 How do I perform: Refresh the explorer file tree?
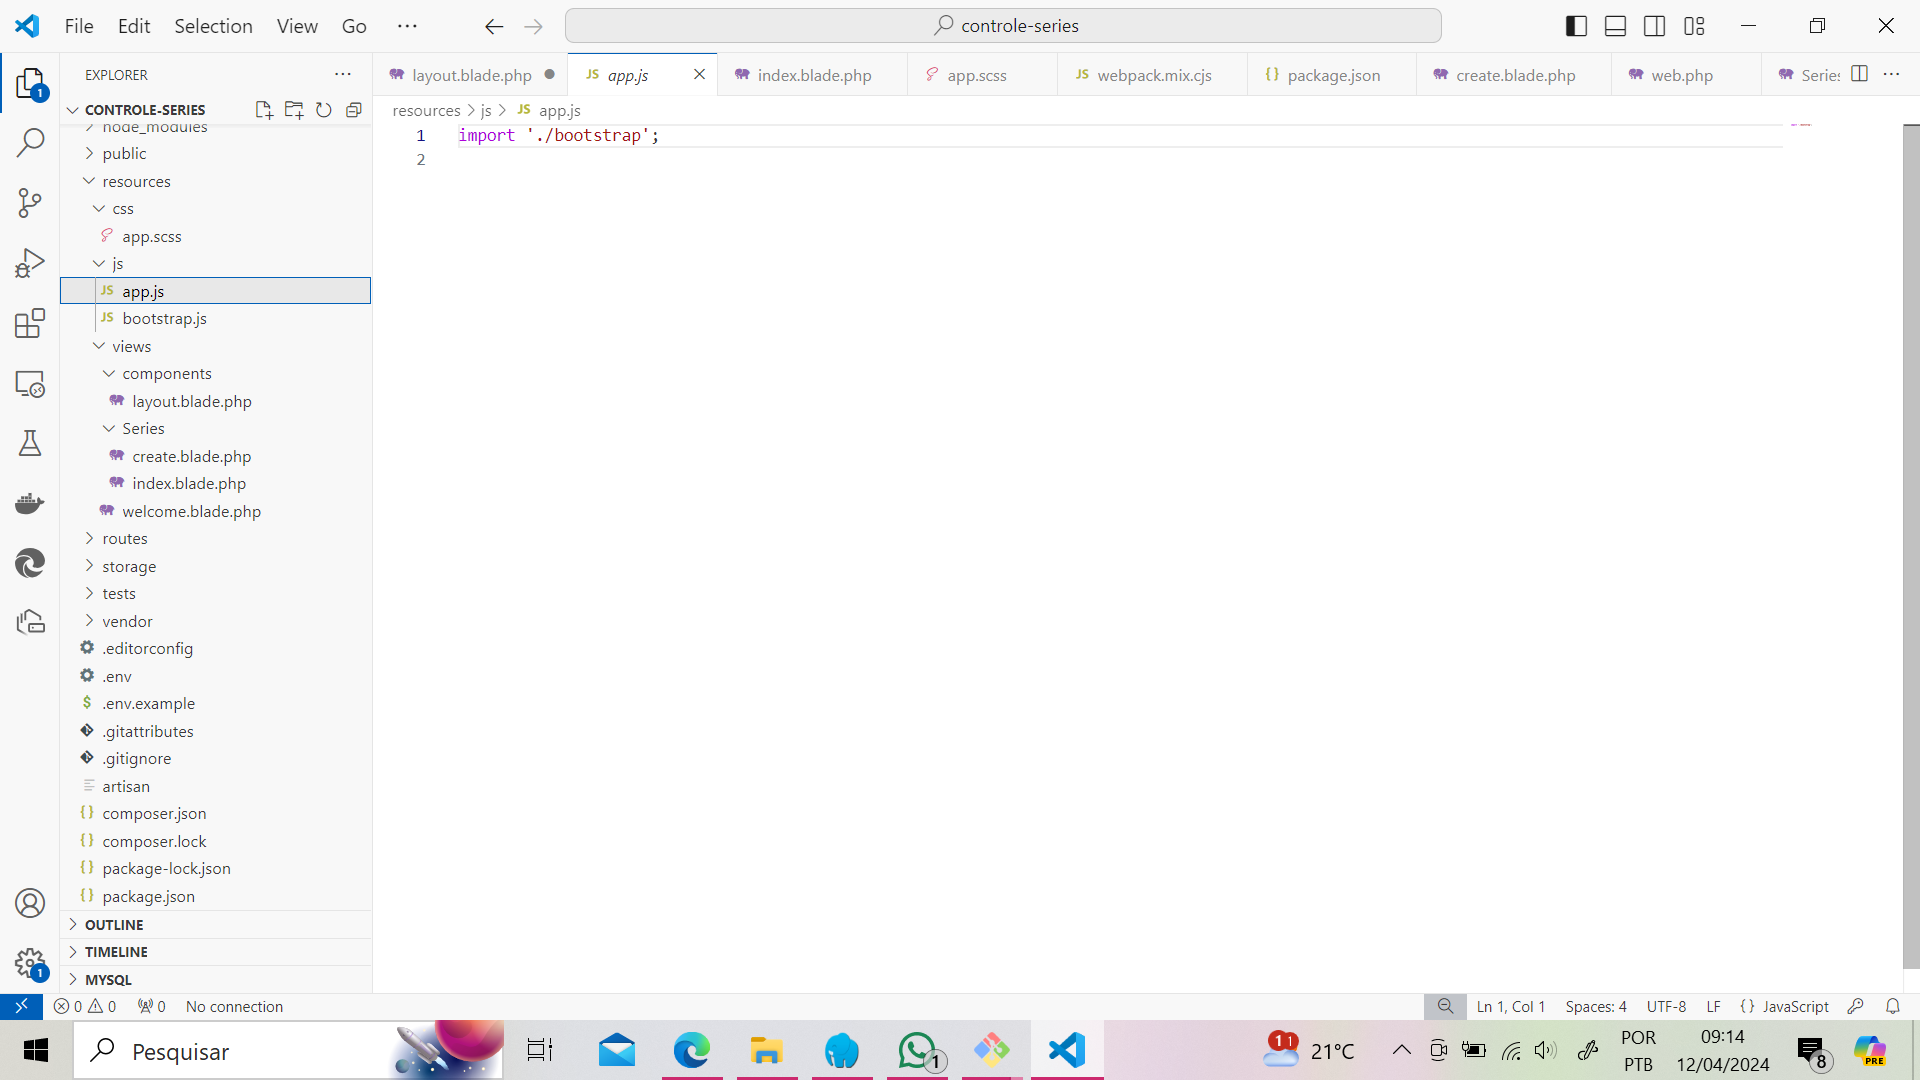tap(323, 110)
